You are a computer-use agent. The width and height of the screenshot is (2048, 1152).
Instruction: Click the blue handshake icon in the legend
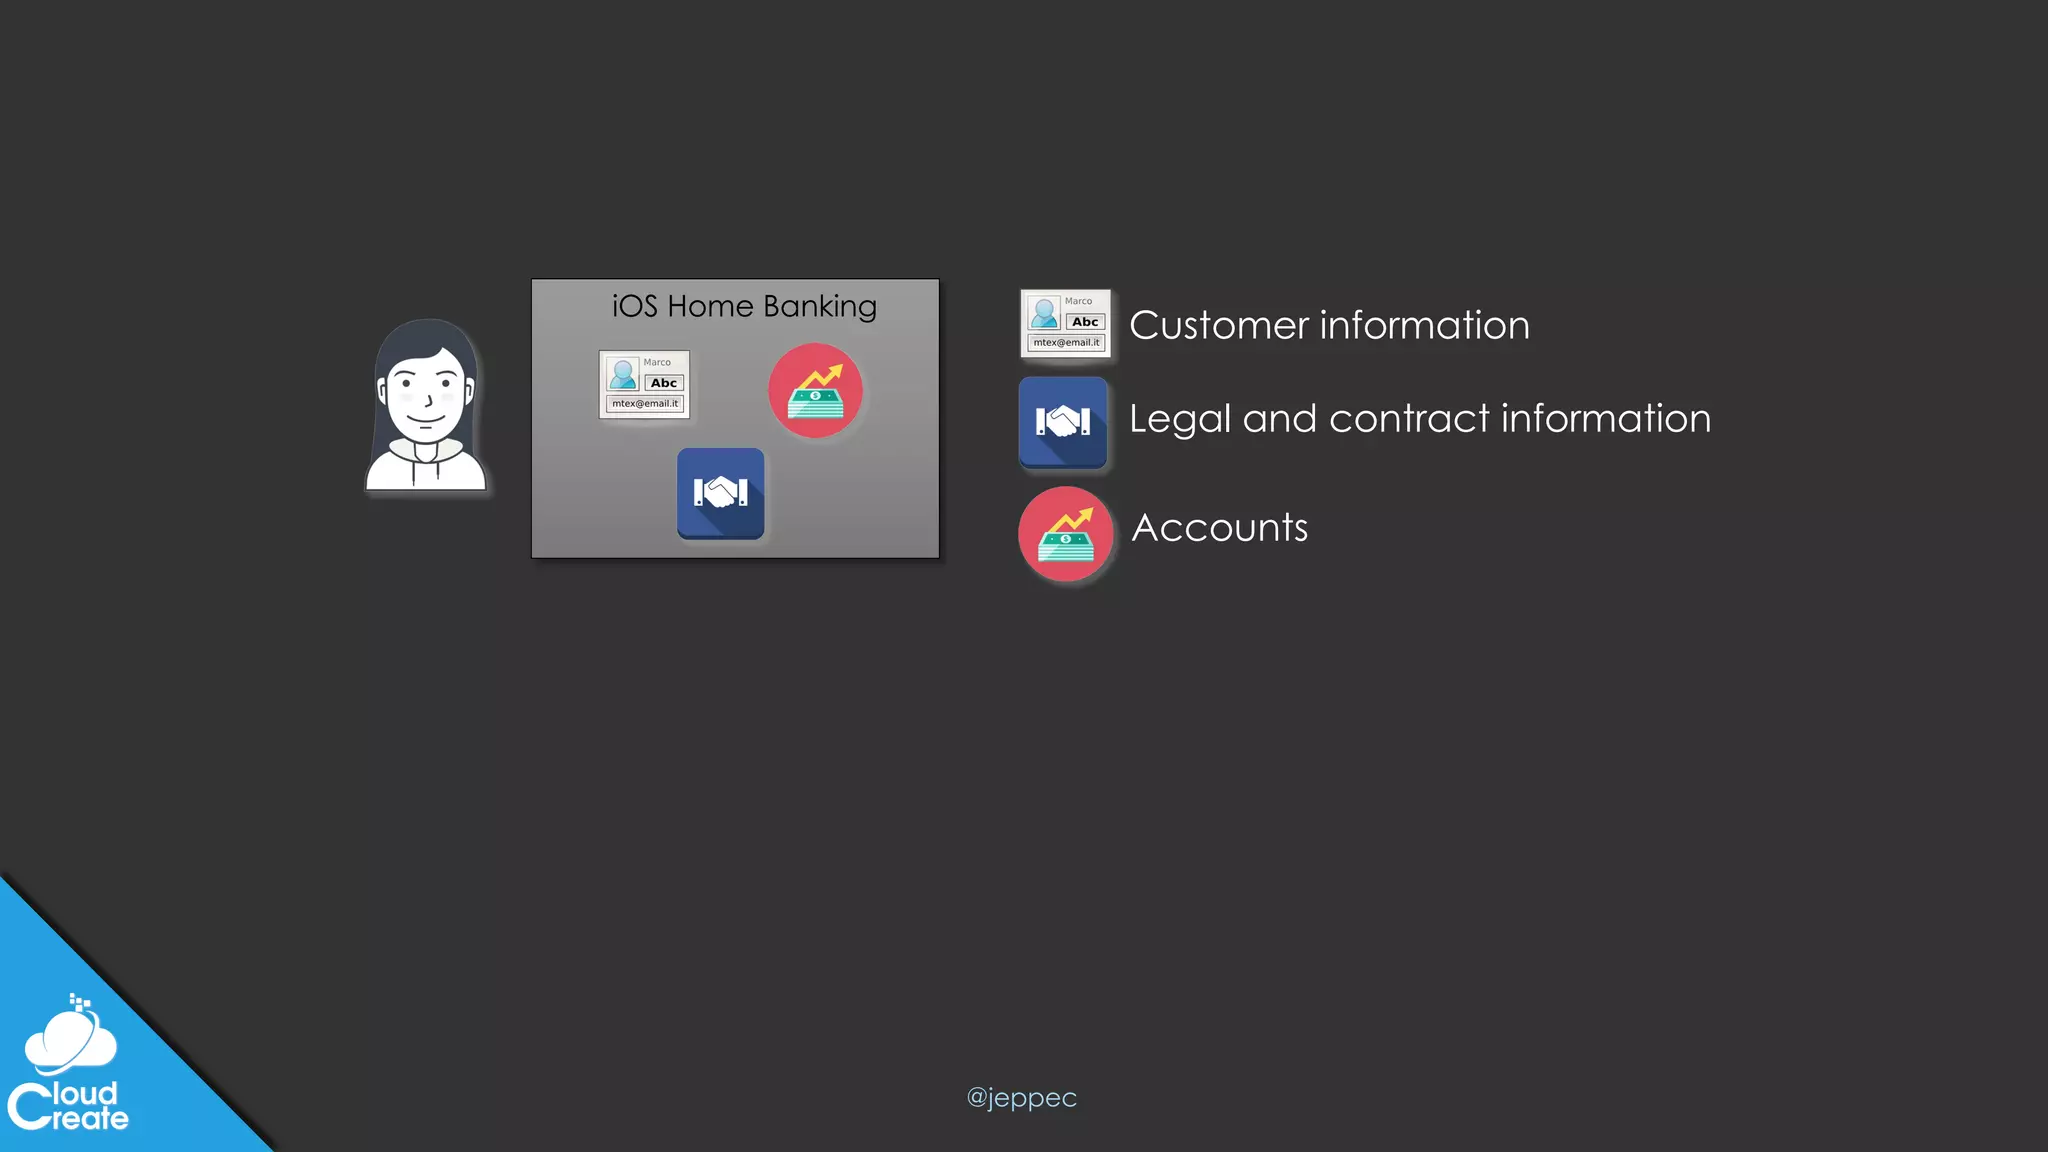tap(1063, 422)
